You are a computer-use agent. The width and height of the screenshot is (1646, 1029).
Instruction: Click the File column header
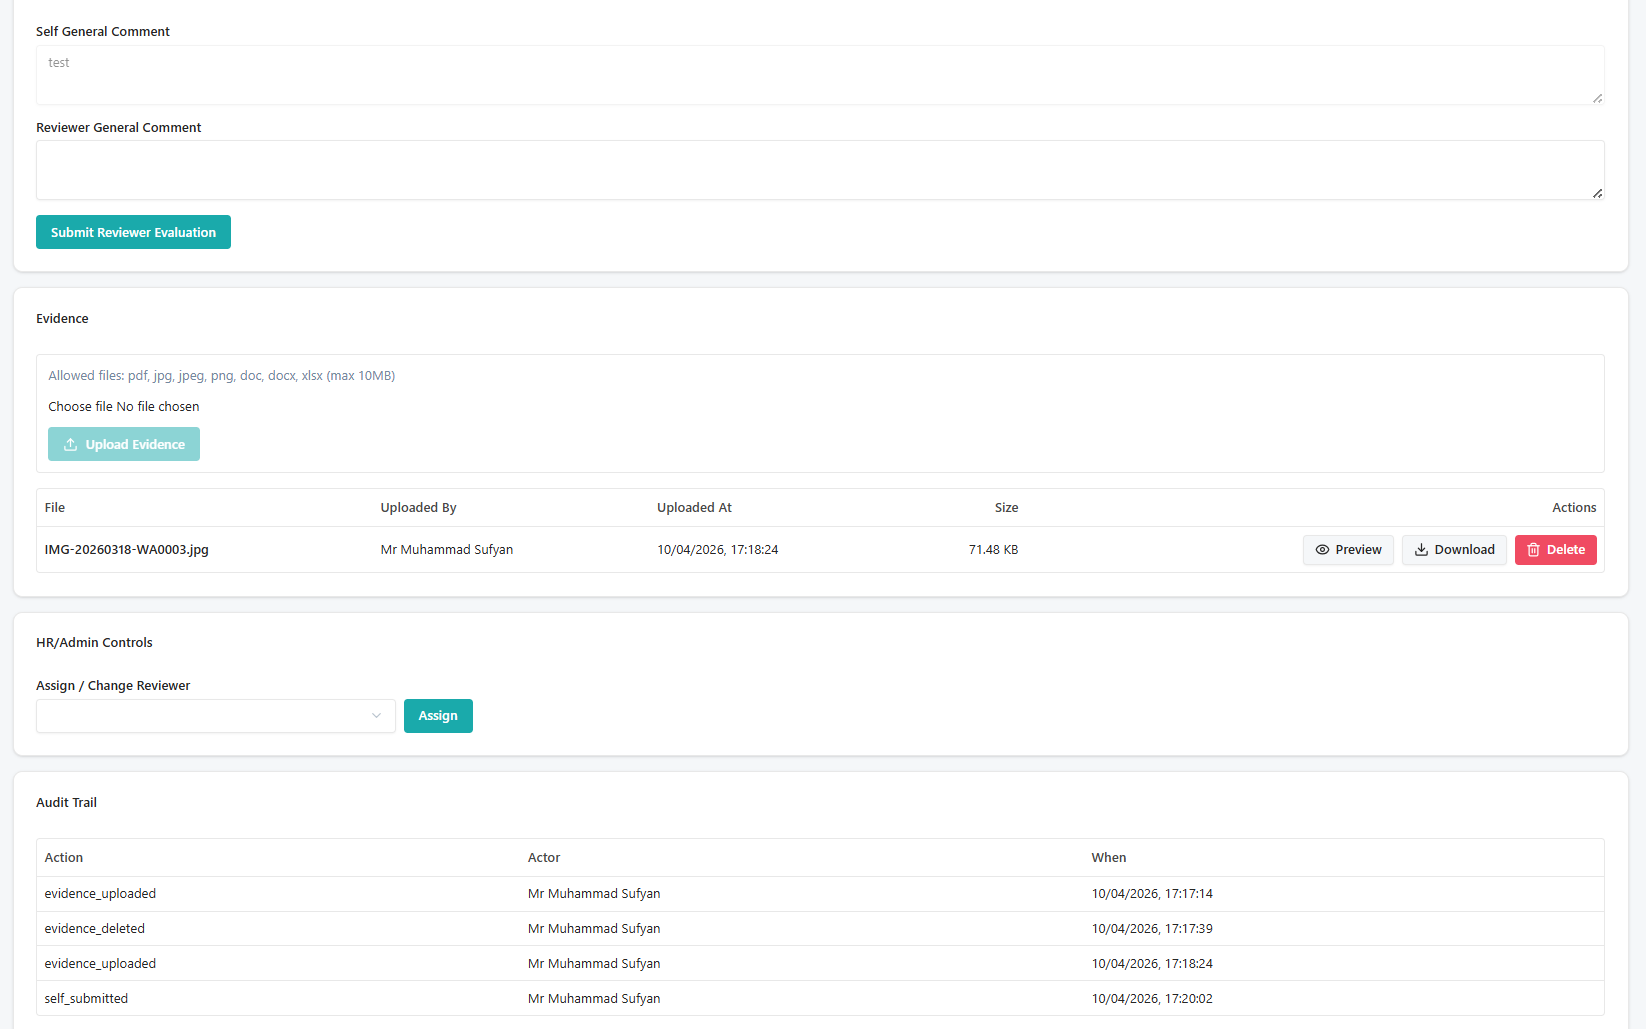point(55,508)
